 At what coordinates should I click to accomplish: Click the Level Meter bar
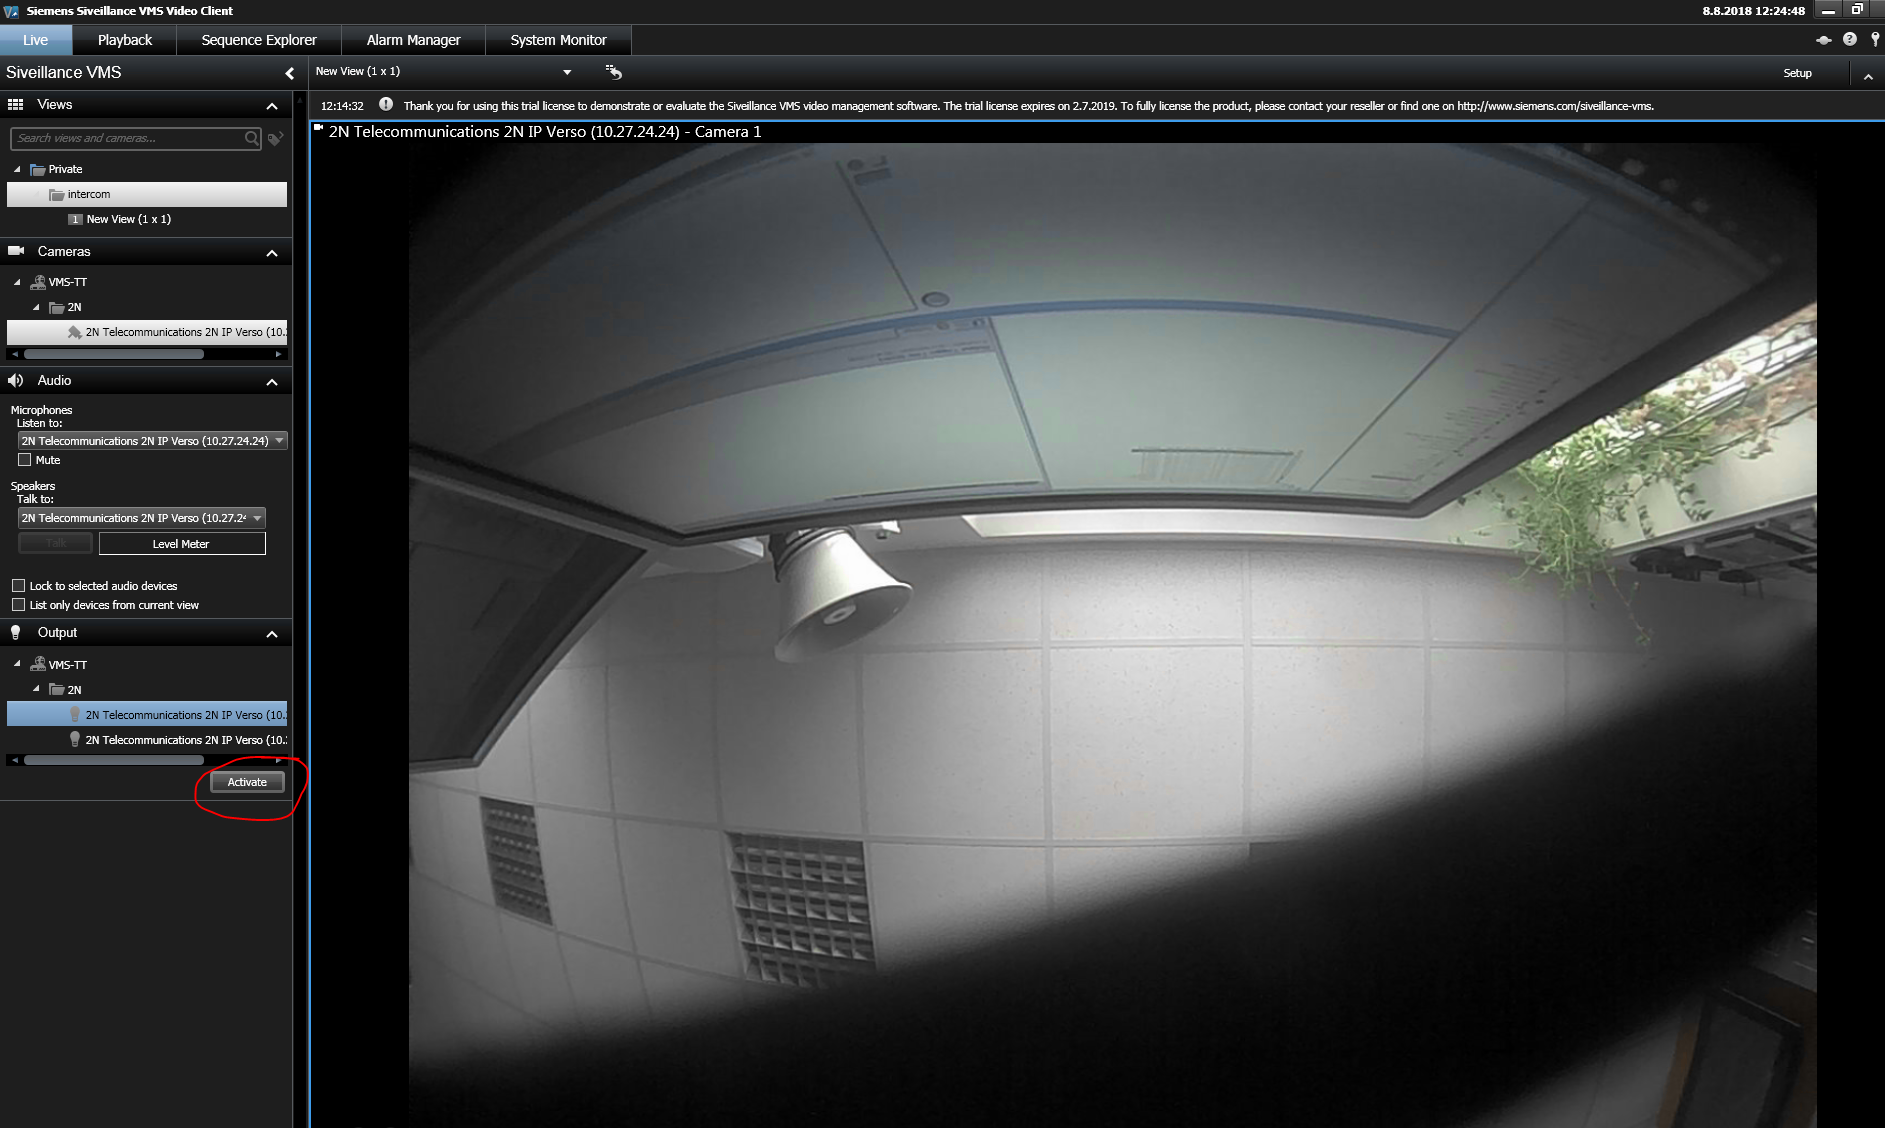coord(181,544)
